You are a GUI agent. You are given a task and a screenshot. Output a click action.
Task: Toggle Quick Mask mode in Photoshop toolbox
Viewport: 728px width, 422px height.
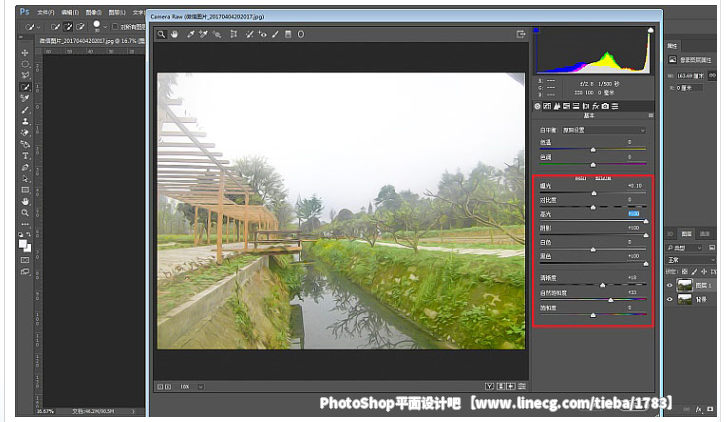25,260
